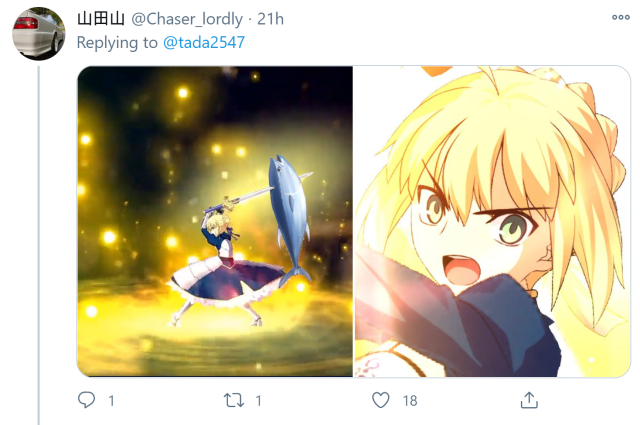Click the "Replying to" text

[117, 42]
